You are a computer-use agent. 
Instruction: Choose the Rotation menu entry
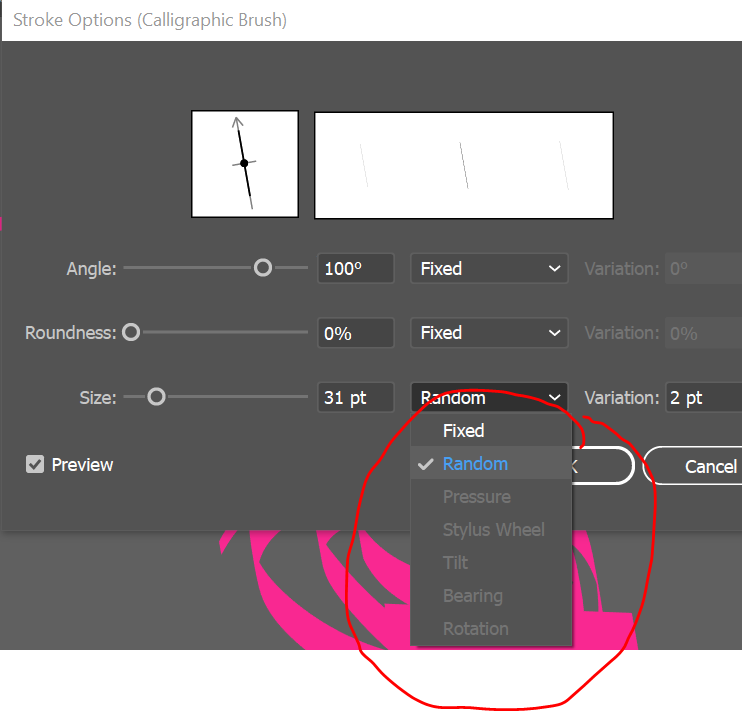point(475,629)
